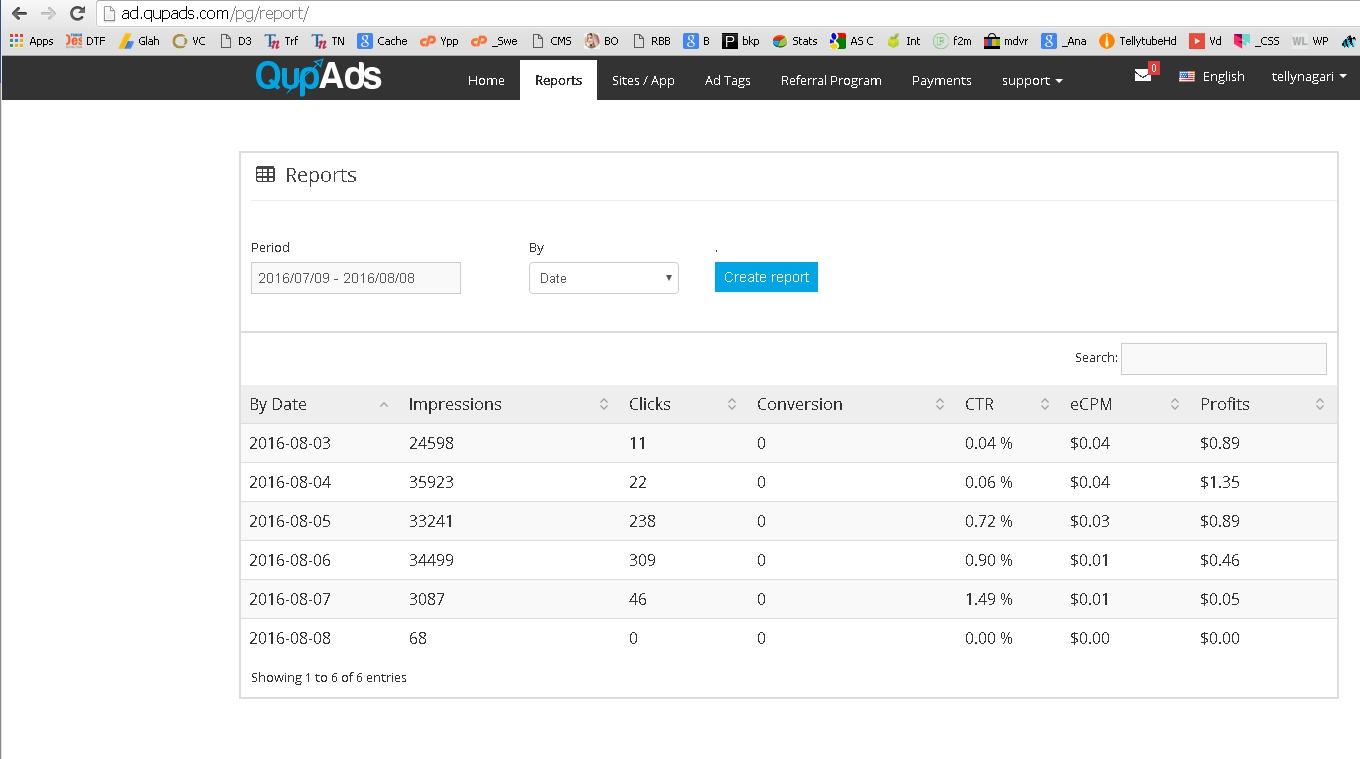Image resolution: width=1360 pixels, height=759 pixels.
Task: Click the browser forward arrow
Action: (x=48, y=14)
